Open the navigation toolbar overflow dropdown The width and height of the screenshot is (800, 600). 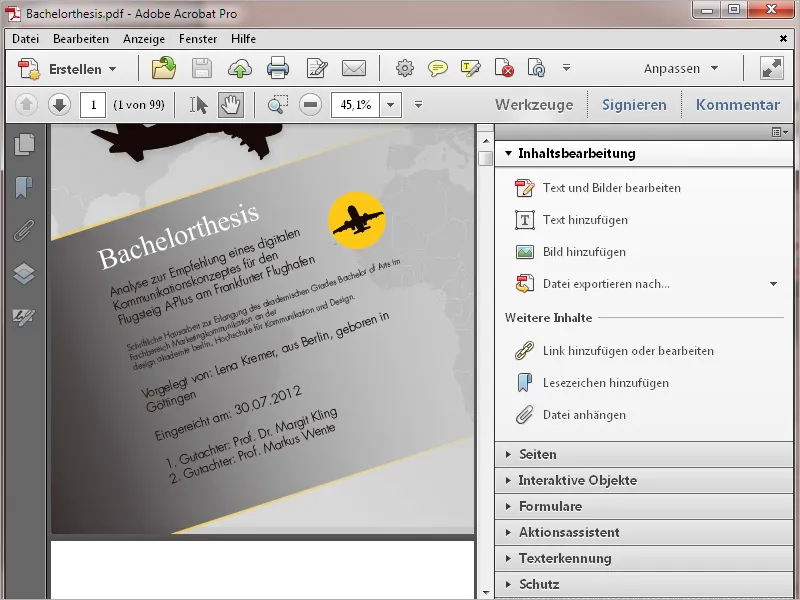click(x=418, y=105)
